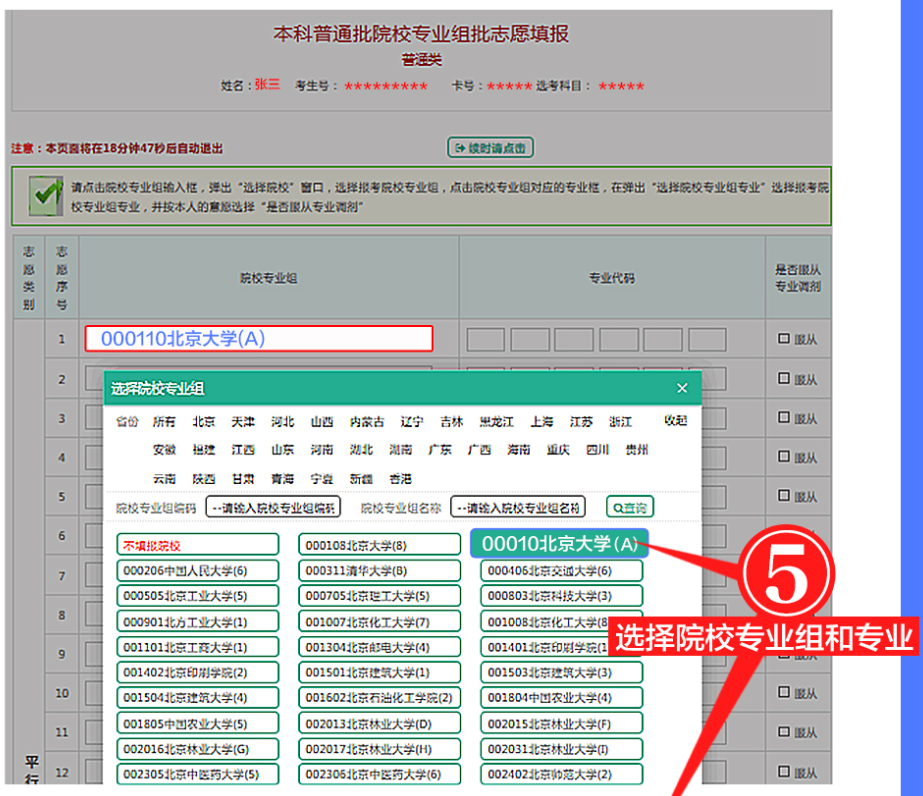Select 香港 province filter
The height and width of the screenshot is (796, 923).
tap(400, 479)
